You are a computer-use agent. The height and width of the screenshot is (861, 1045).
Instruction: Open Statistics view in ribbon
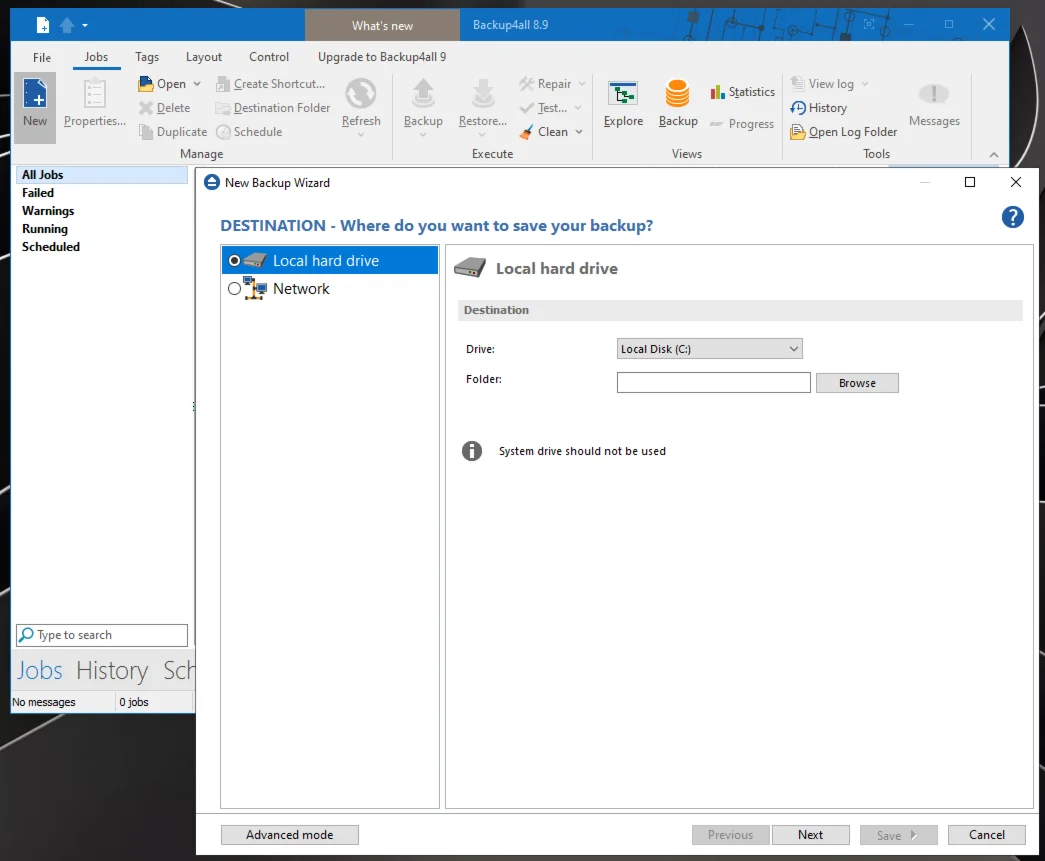click(x=742, y=92)
